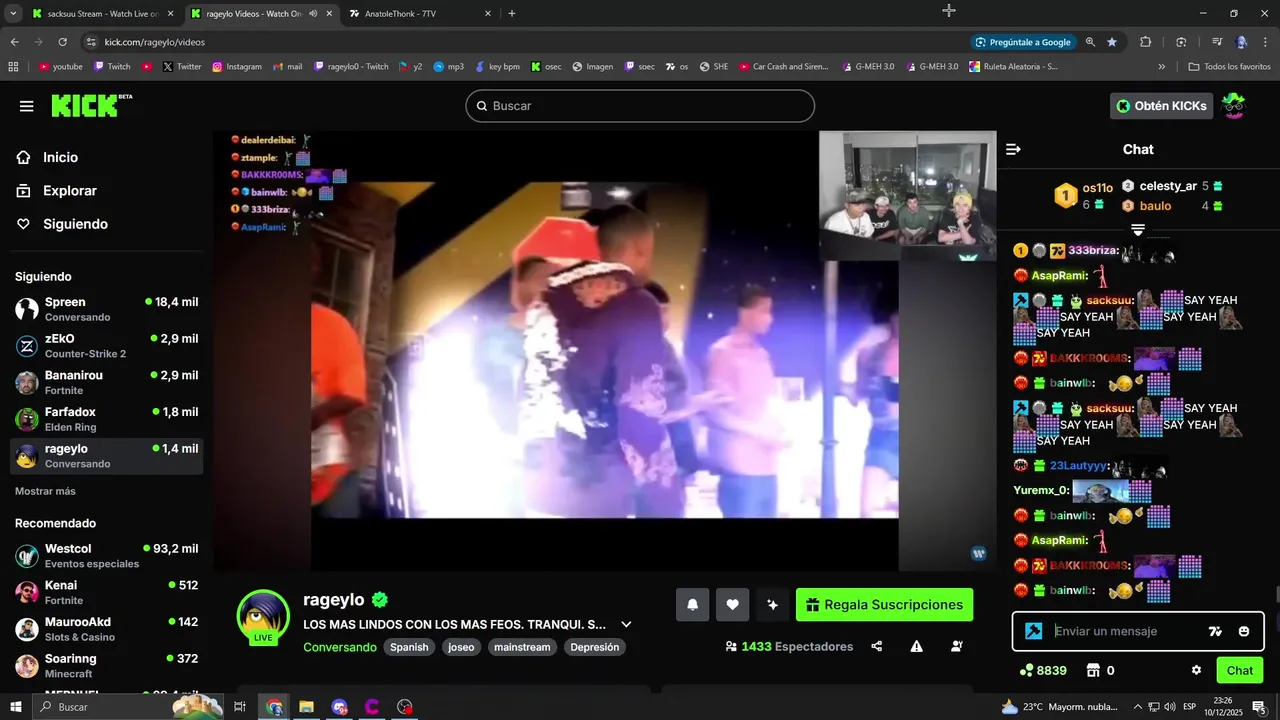Viewport: 1280px width, 720px height.
Task: Toggle the heart follow button
Action: [x=732, y=604]
